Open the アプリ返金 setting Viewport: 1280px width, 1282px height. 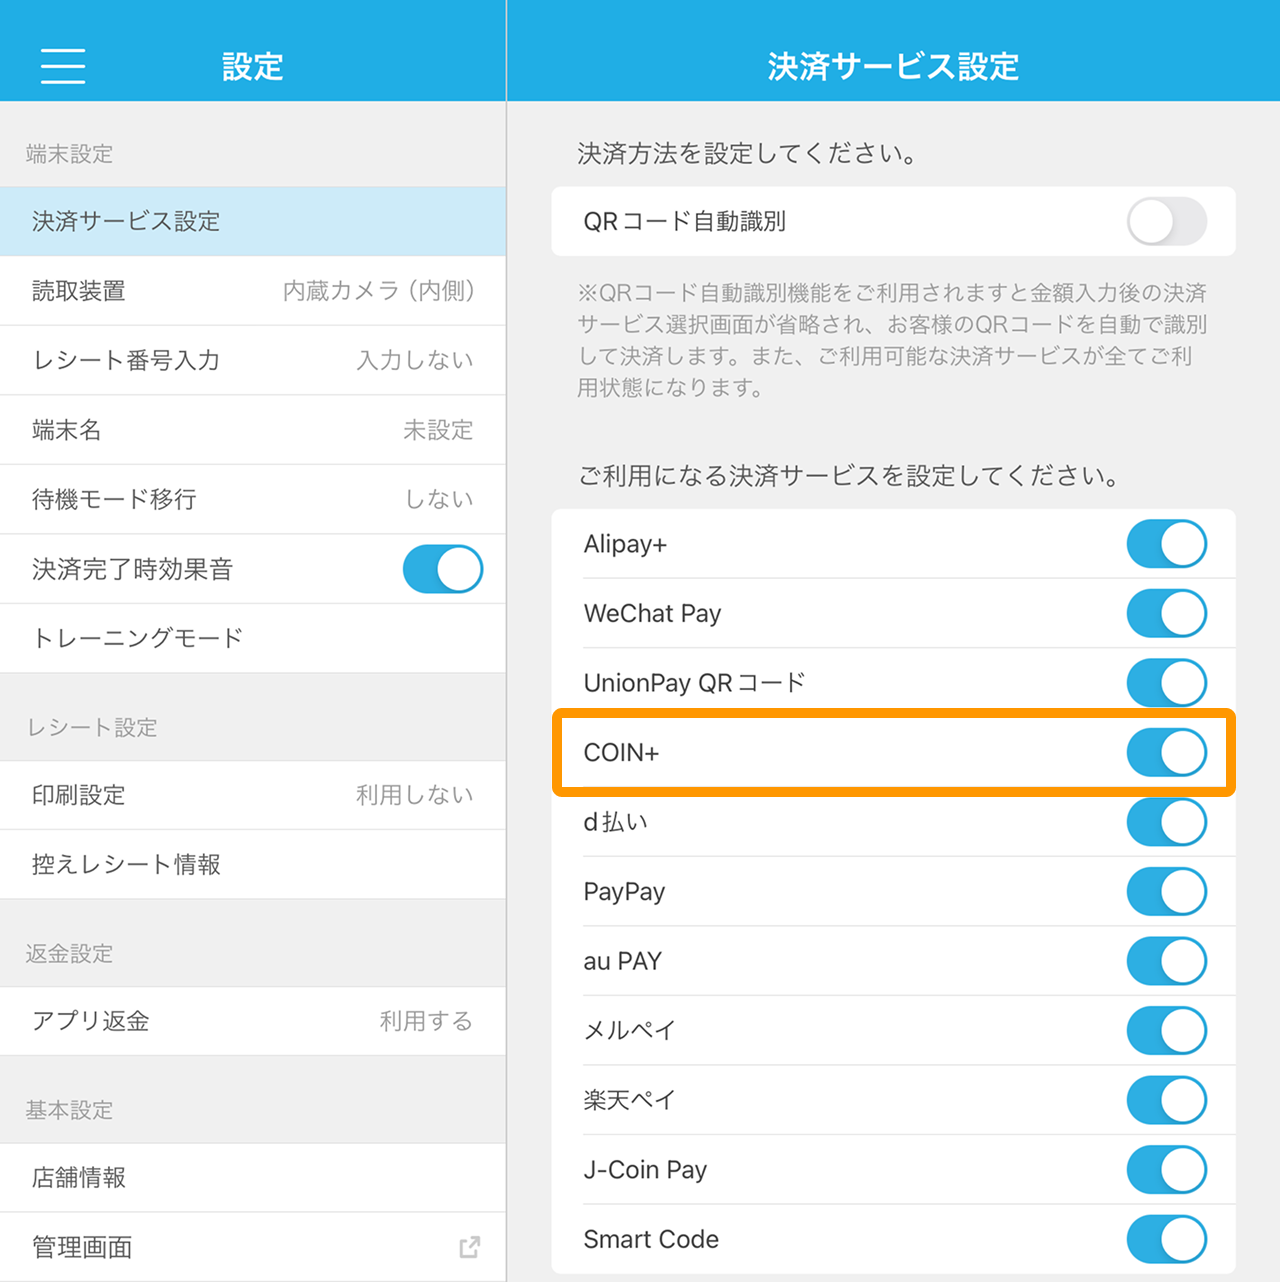pyautogui.click(x=252, y=1021)
